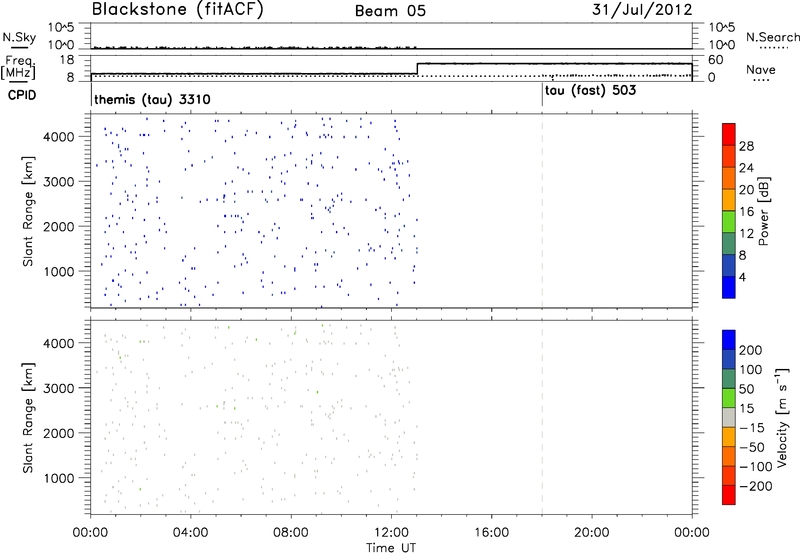Image resolution: width=800 pixels, height=554 pixels.
Task: Click the 16:00 time tick label
Action: (x=491, y=533)
